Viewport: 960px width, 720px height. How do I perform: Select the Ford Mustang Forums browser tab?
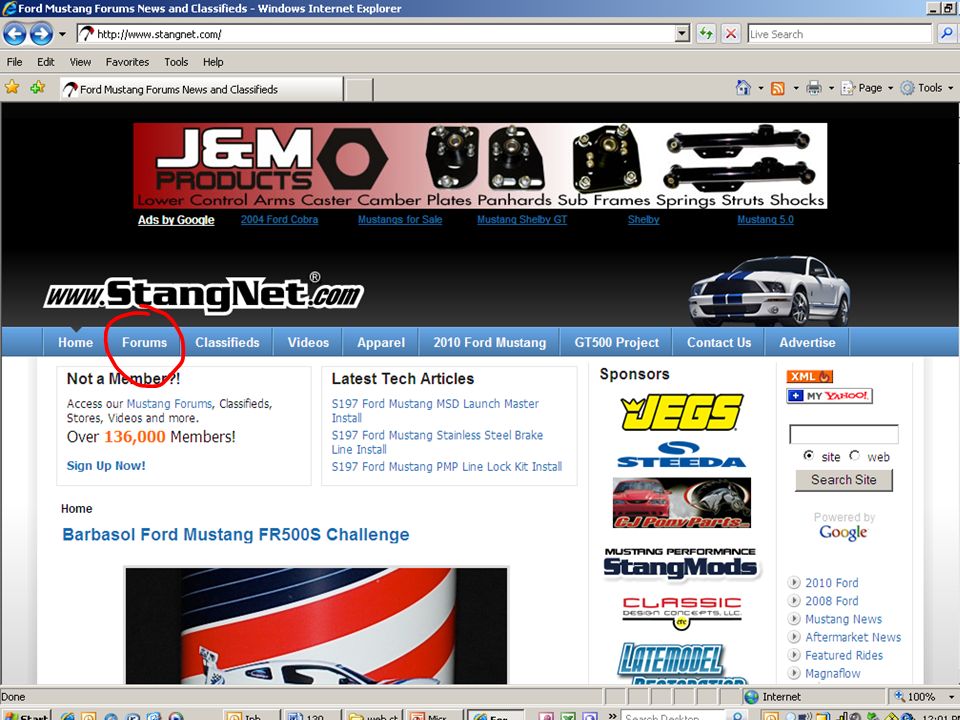click(x=201, y=89)
